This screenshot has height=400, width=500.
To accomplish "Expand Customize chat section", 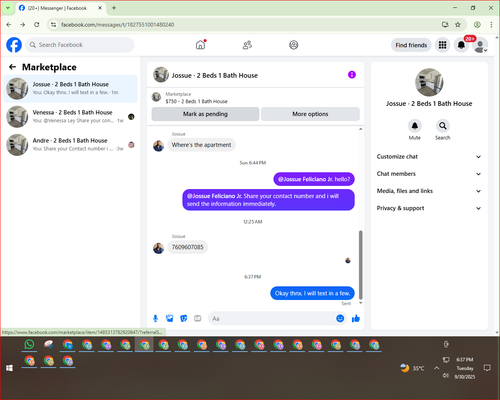I will pos(429,157).
